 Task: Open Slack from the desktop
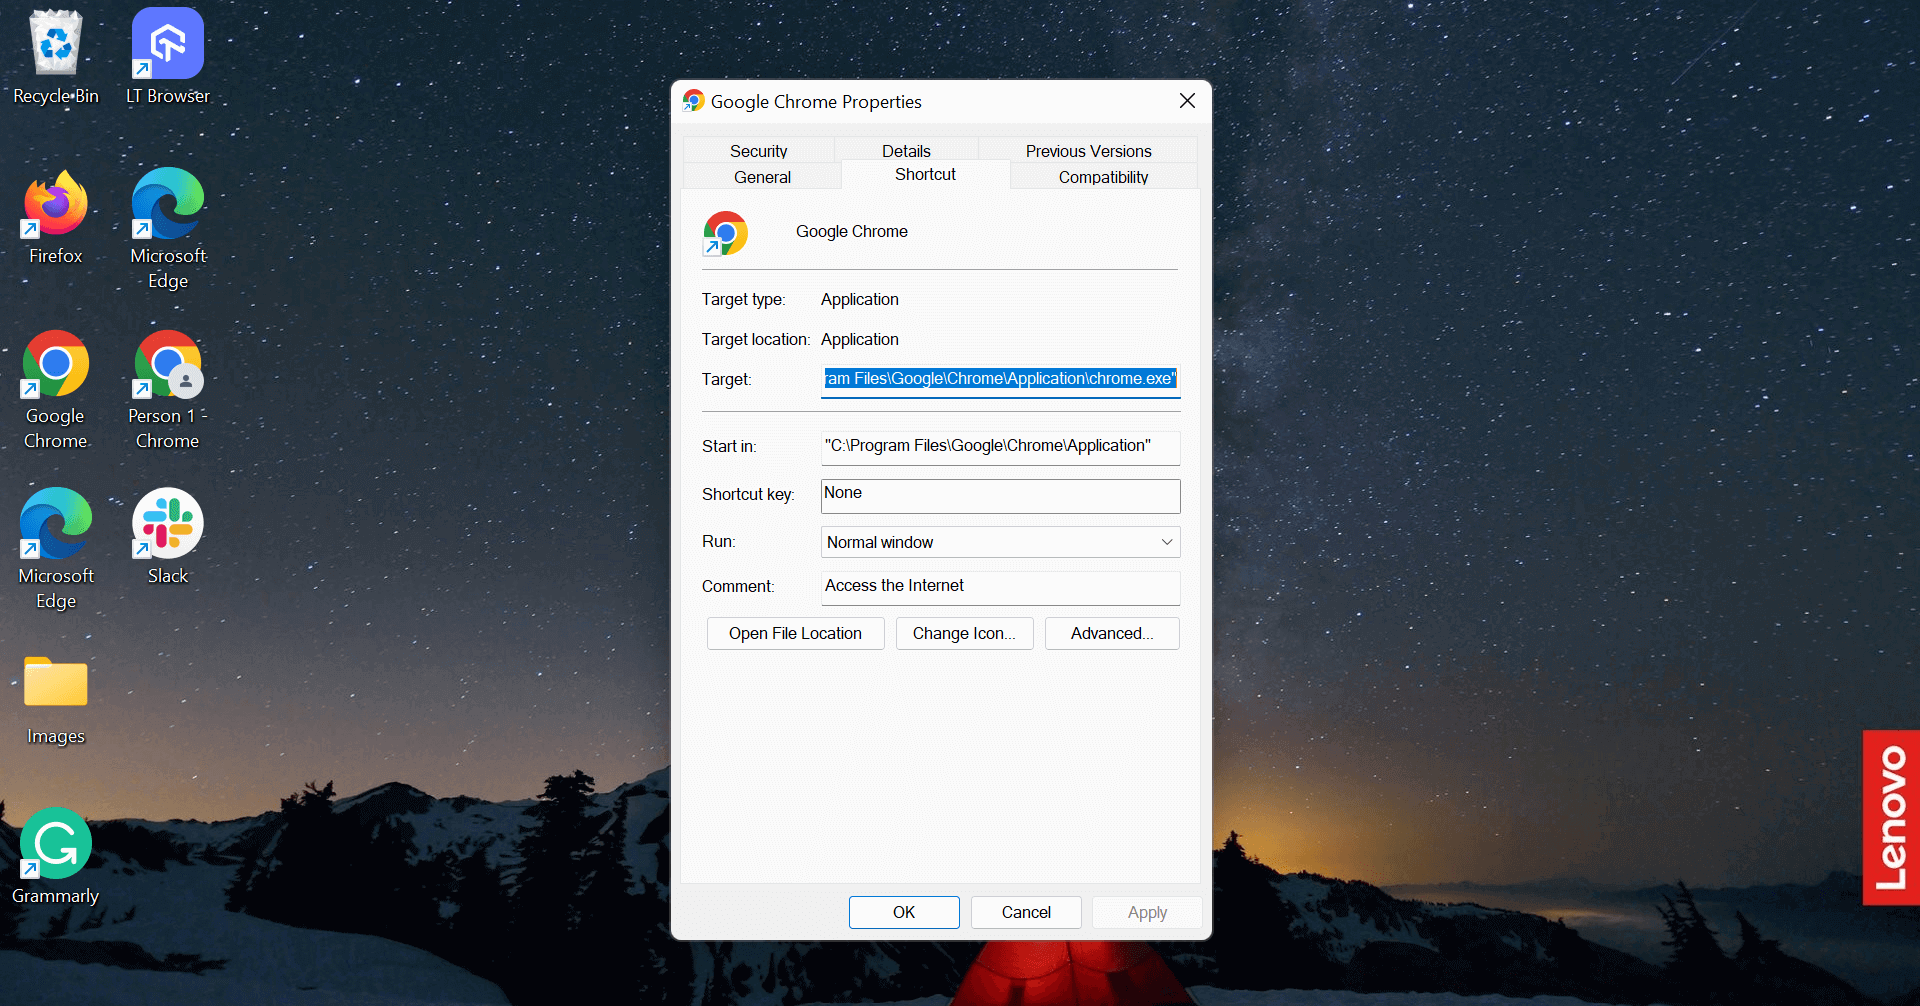pos(166,523)
